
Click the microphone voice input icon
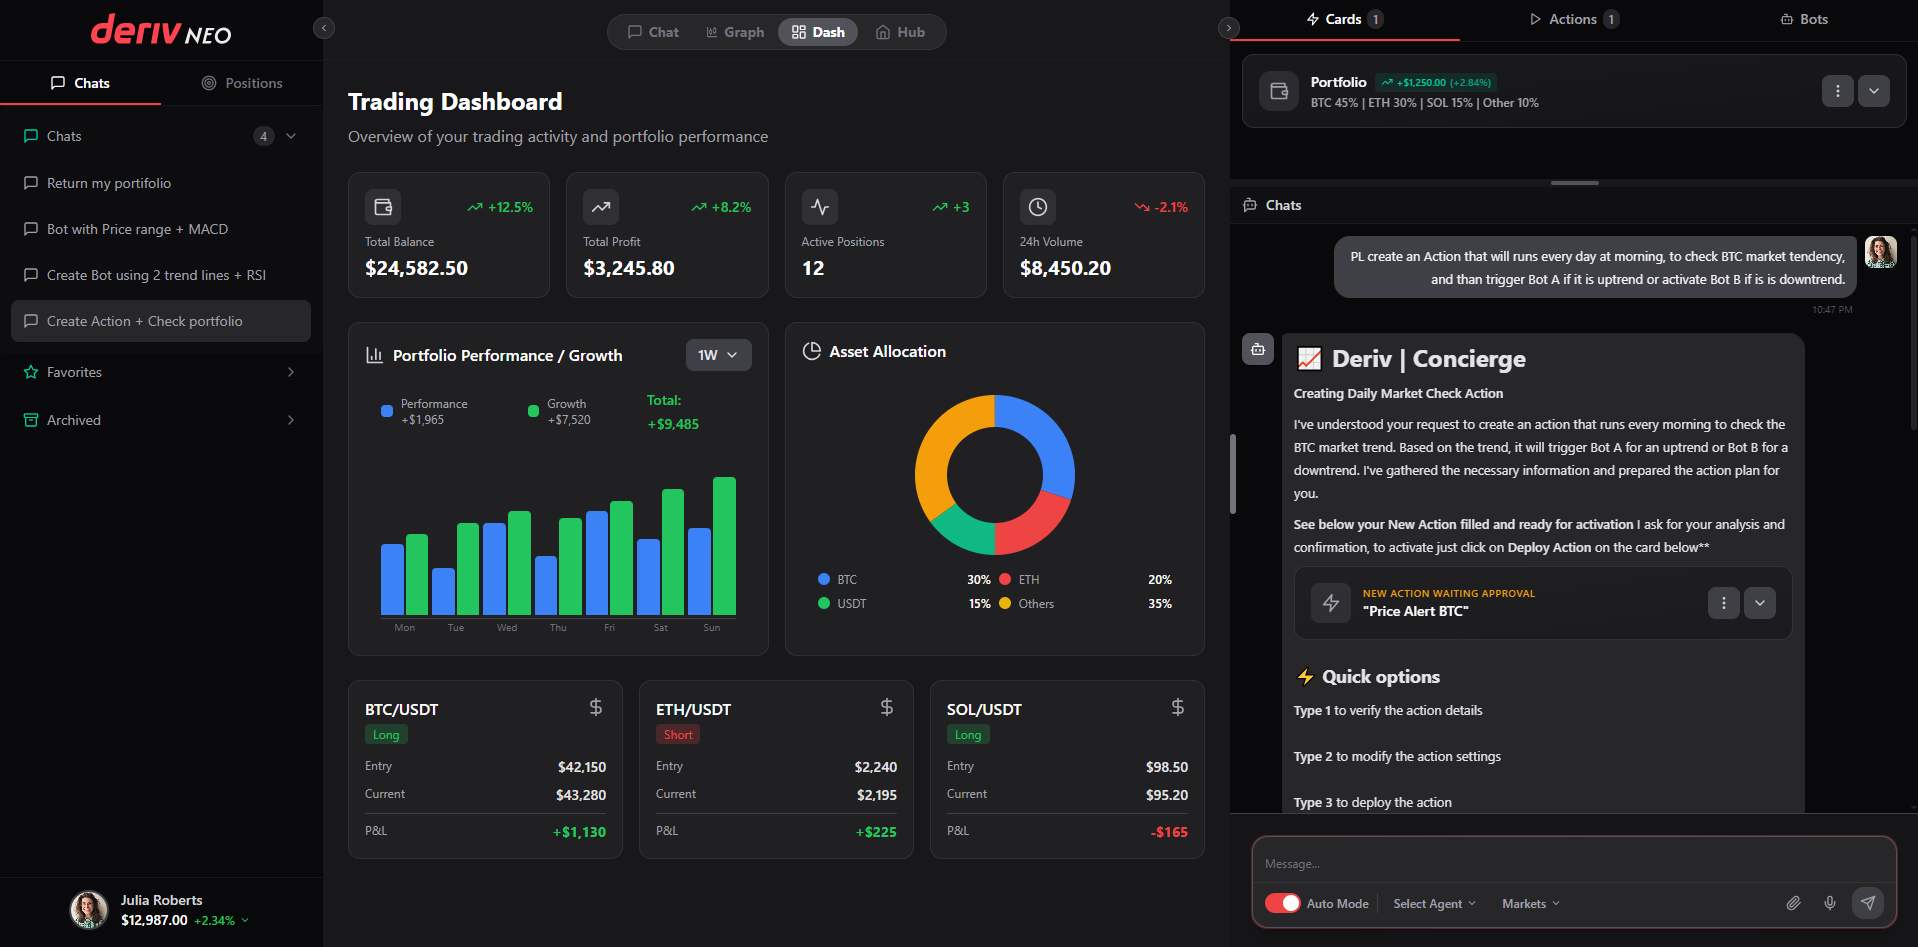pos(1830,903)
